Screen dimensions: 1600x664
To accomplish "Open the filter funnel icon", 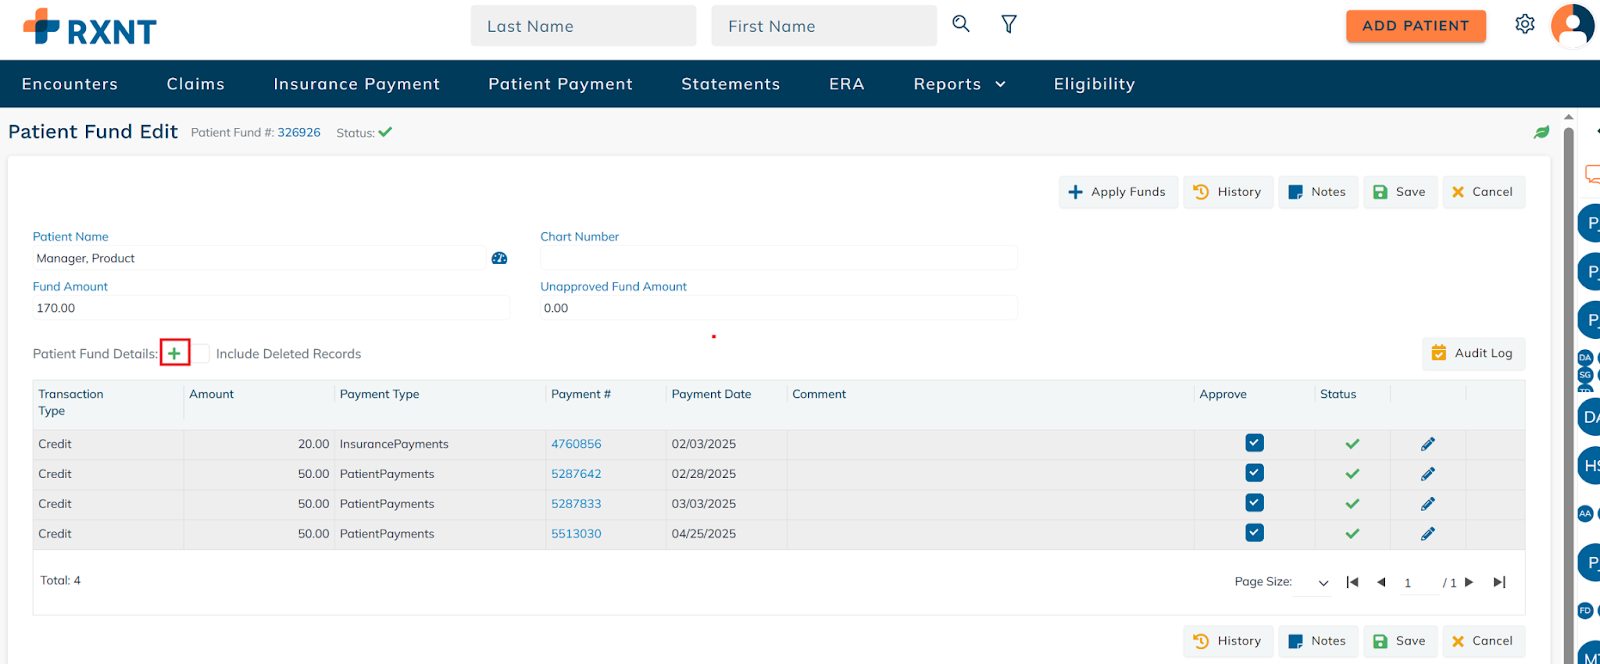I will click(1009, 24).
